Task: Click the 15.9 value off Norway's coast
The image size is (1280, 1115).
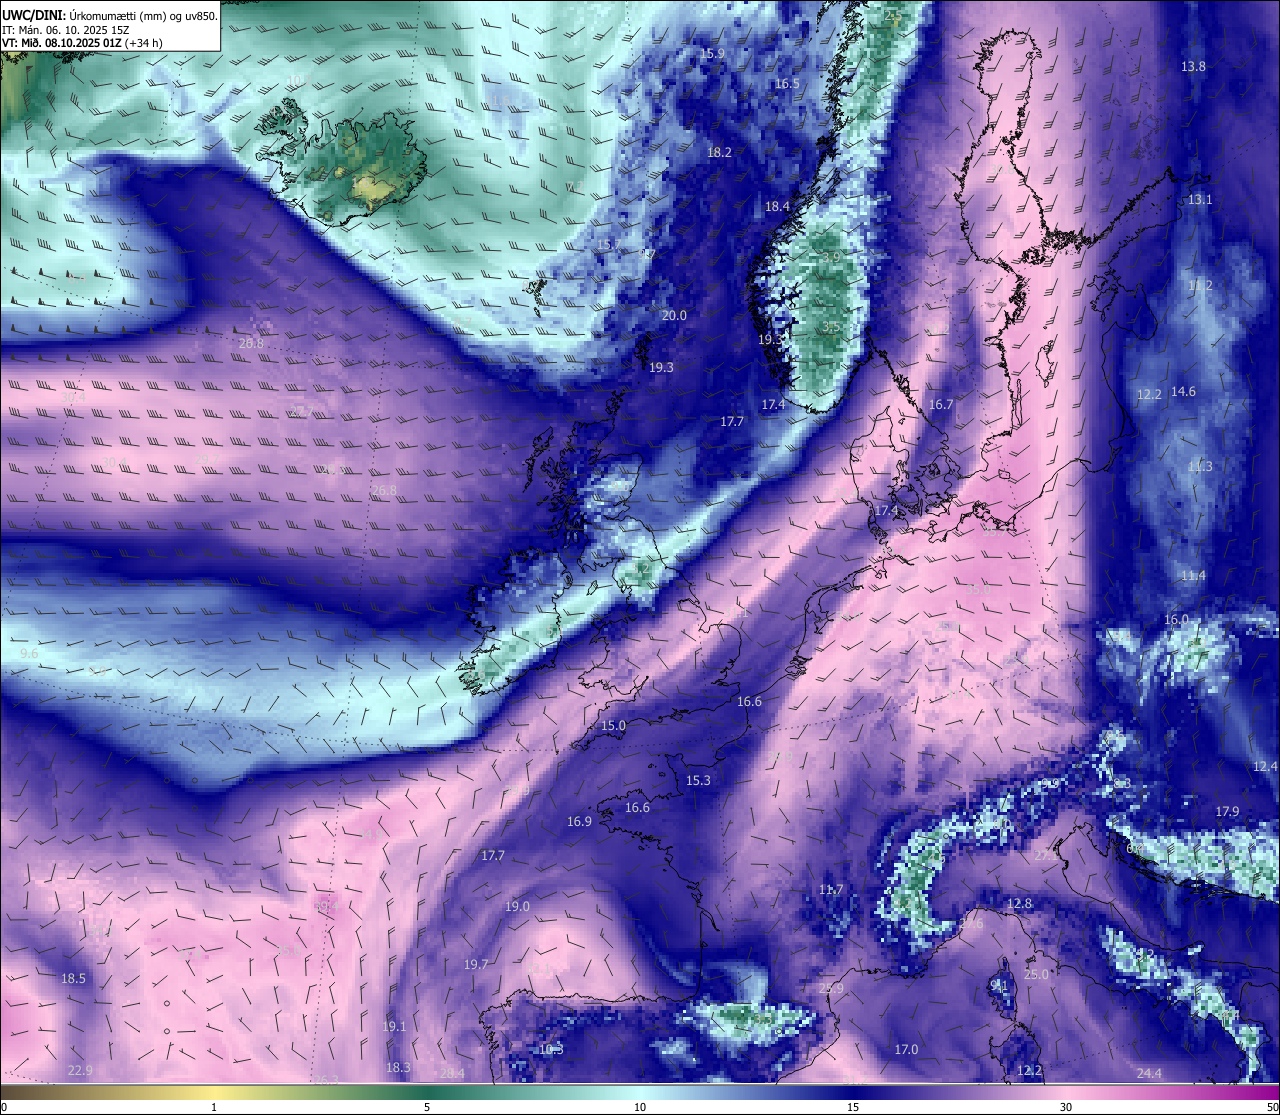Action: tap(712, 53)
